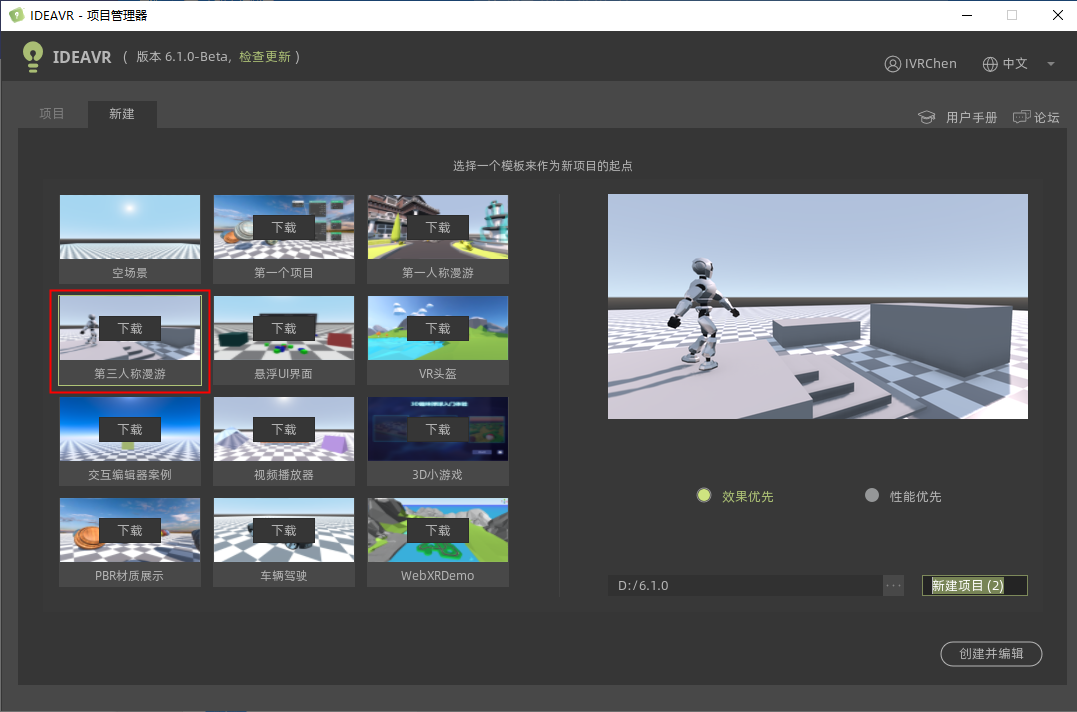The image size is (1077, 712).
Task: Click the IVRChen username
Action: pos(931,64)
